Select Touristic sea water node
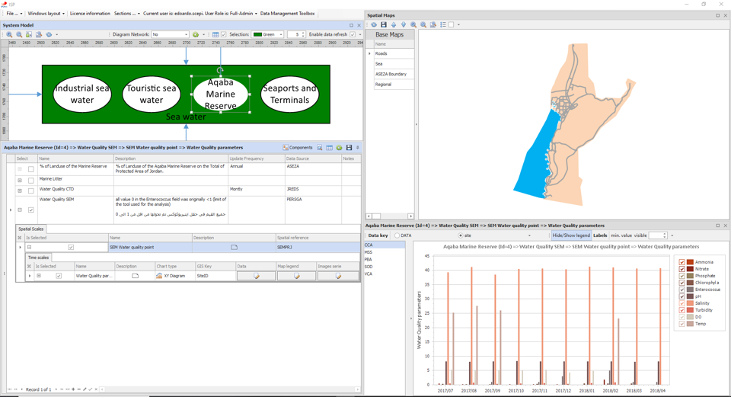 click(151, 94)
